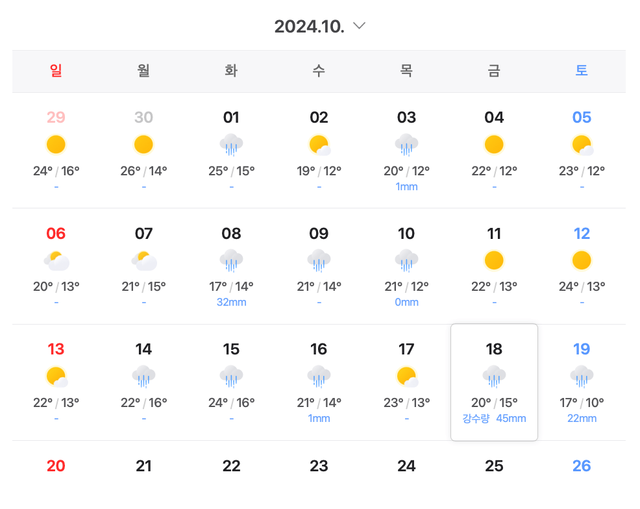This screenshot has width=640, height=509.
Task: Click the sunny icon on October 4
Action: coord(494,145)
